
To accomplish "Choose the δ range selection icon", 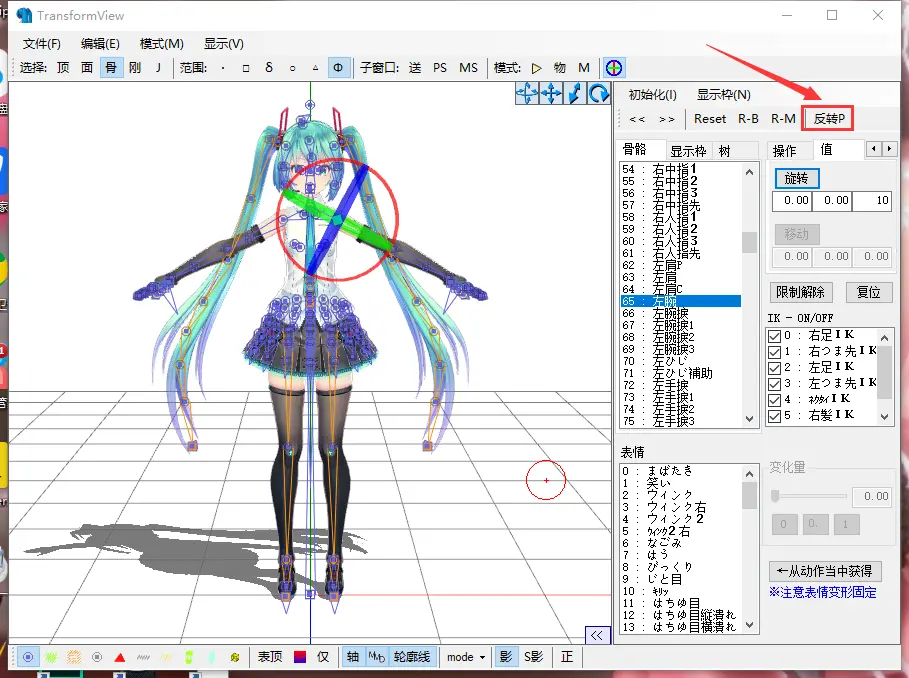I will tap(269, 68).
